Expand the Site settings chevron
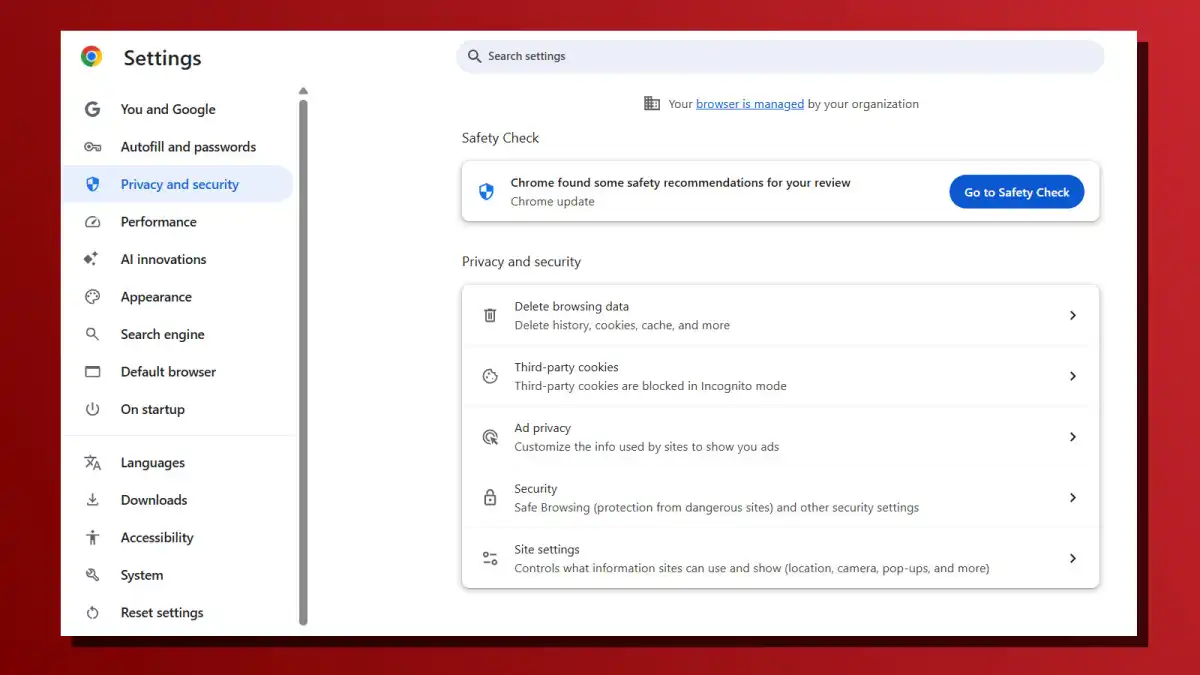The width and height of the screenshot is (1200, 675). (1073, 558)
